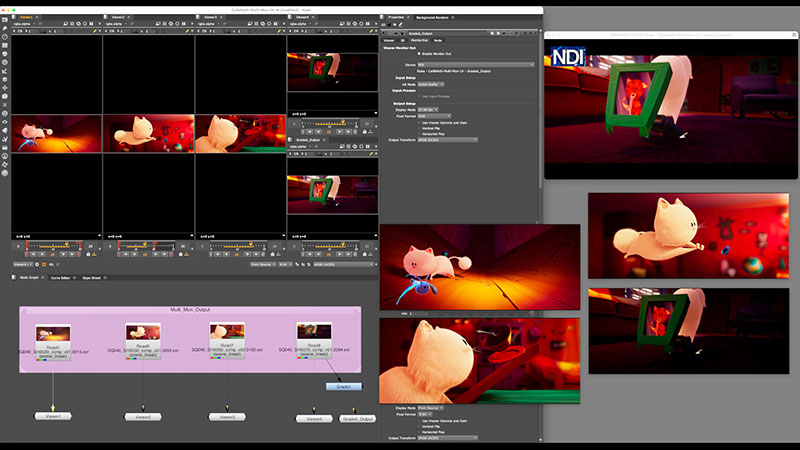Open the Node tab in Properties
Screen dimensions: 800x450
pos(438,40)
